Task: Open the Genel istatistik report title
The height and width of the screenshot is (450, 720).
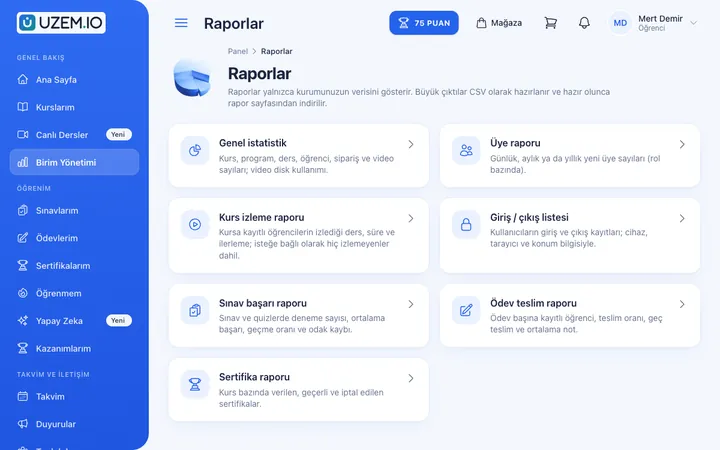Action: coord(253,143)
